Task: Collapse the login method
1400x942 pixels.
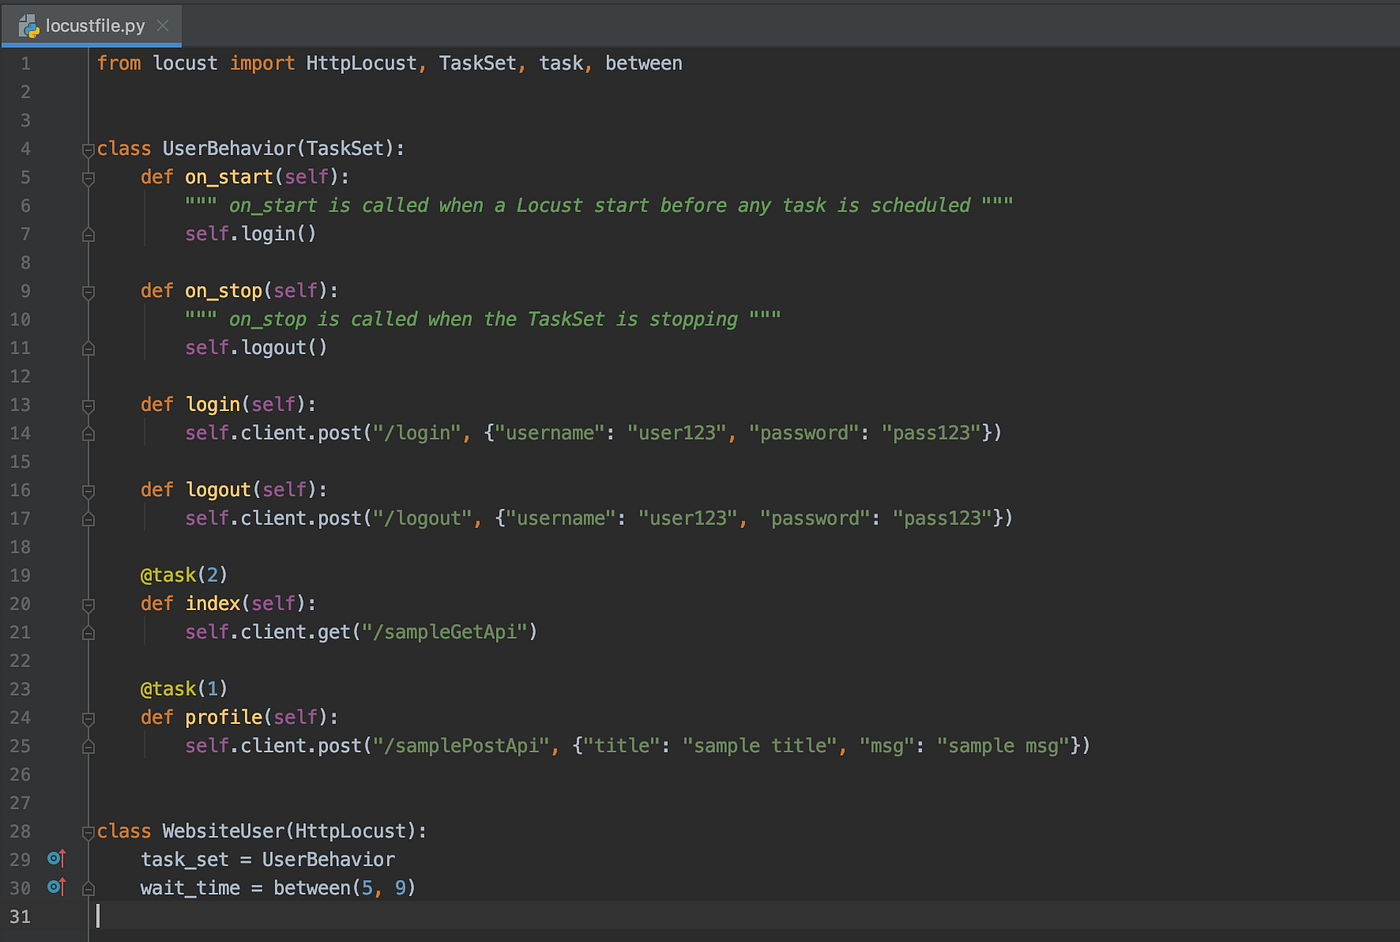Action: [88, 404]
